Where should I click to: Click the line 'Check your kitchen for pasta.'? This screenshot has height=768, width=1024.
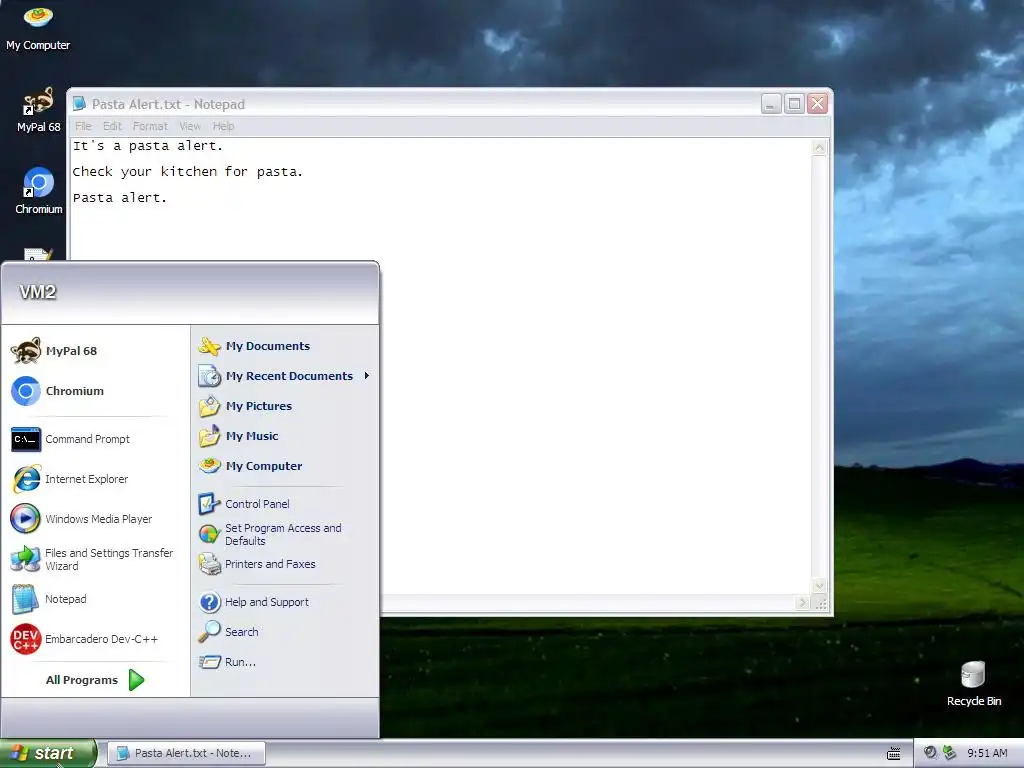tap(187, 172)
